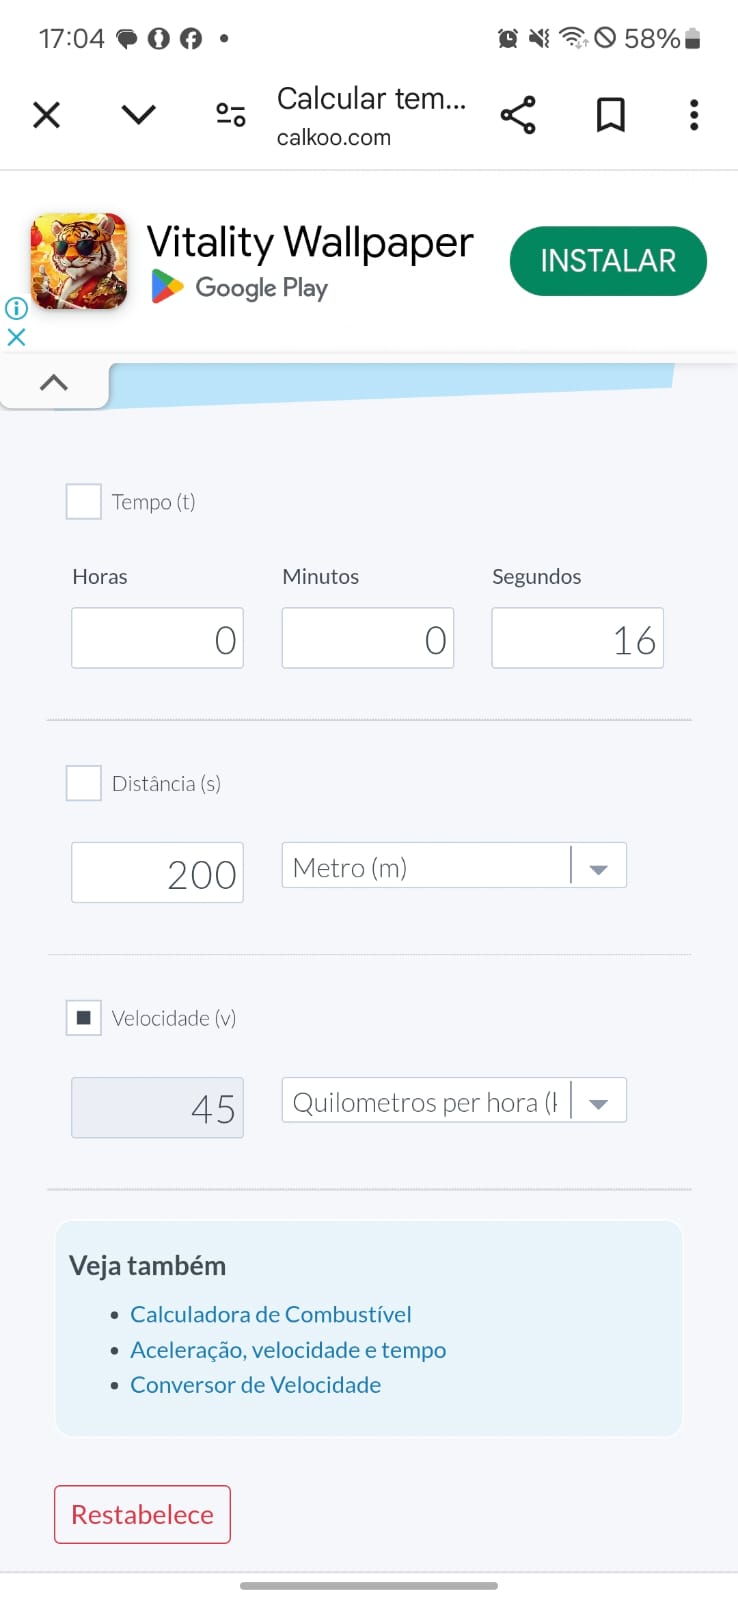Check the Tempo (t) checkbox
The height and width of the screenshot is (1600, 738).
pyautogui.click(x=83, y=502)
